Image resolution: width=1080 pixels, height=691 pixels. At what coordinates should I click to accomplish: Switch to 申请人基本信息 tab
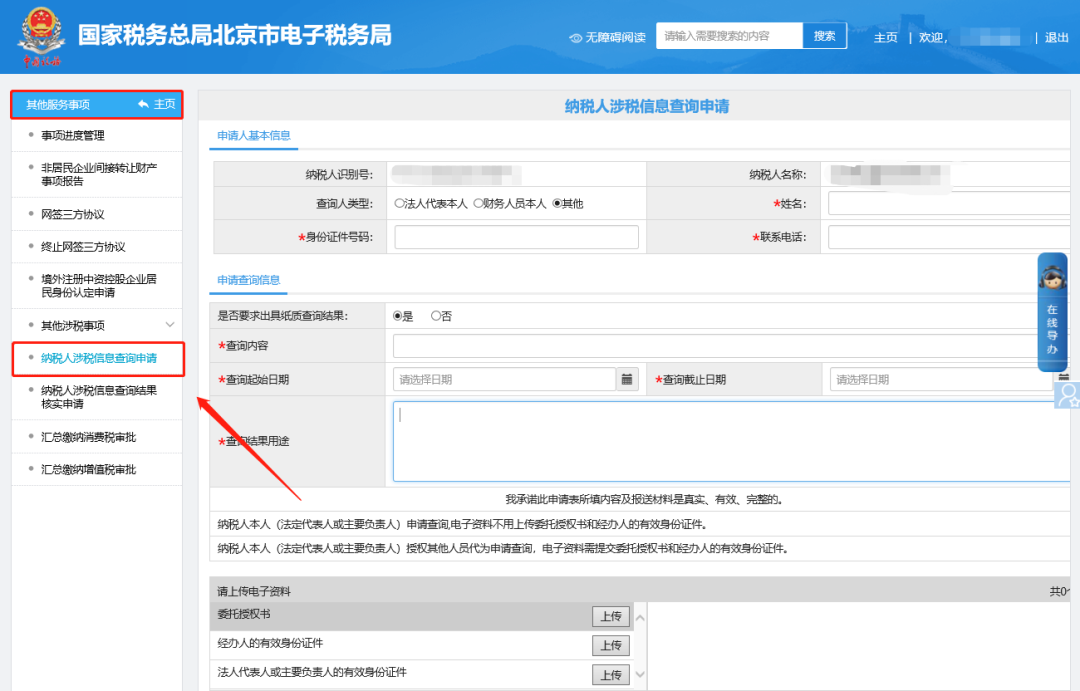pos(253,136)
